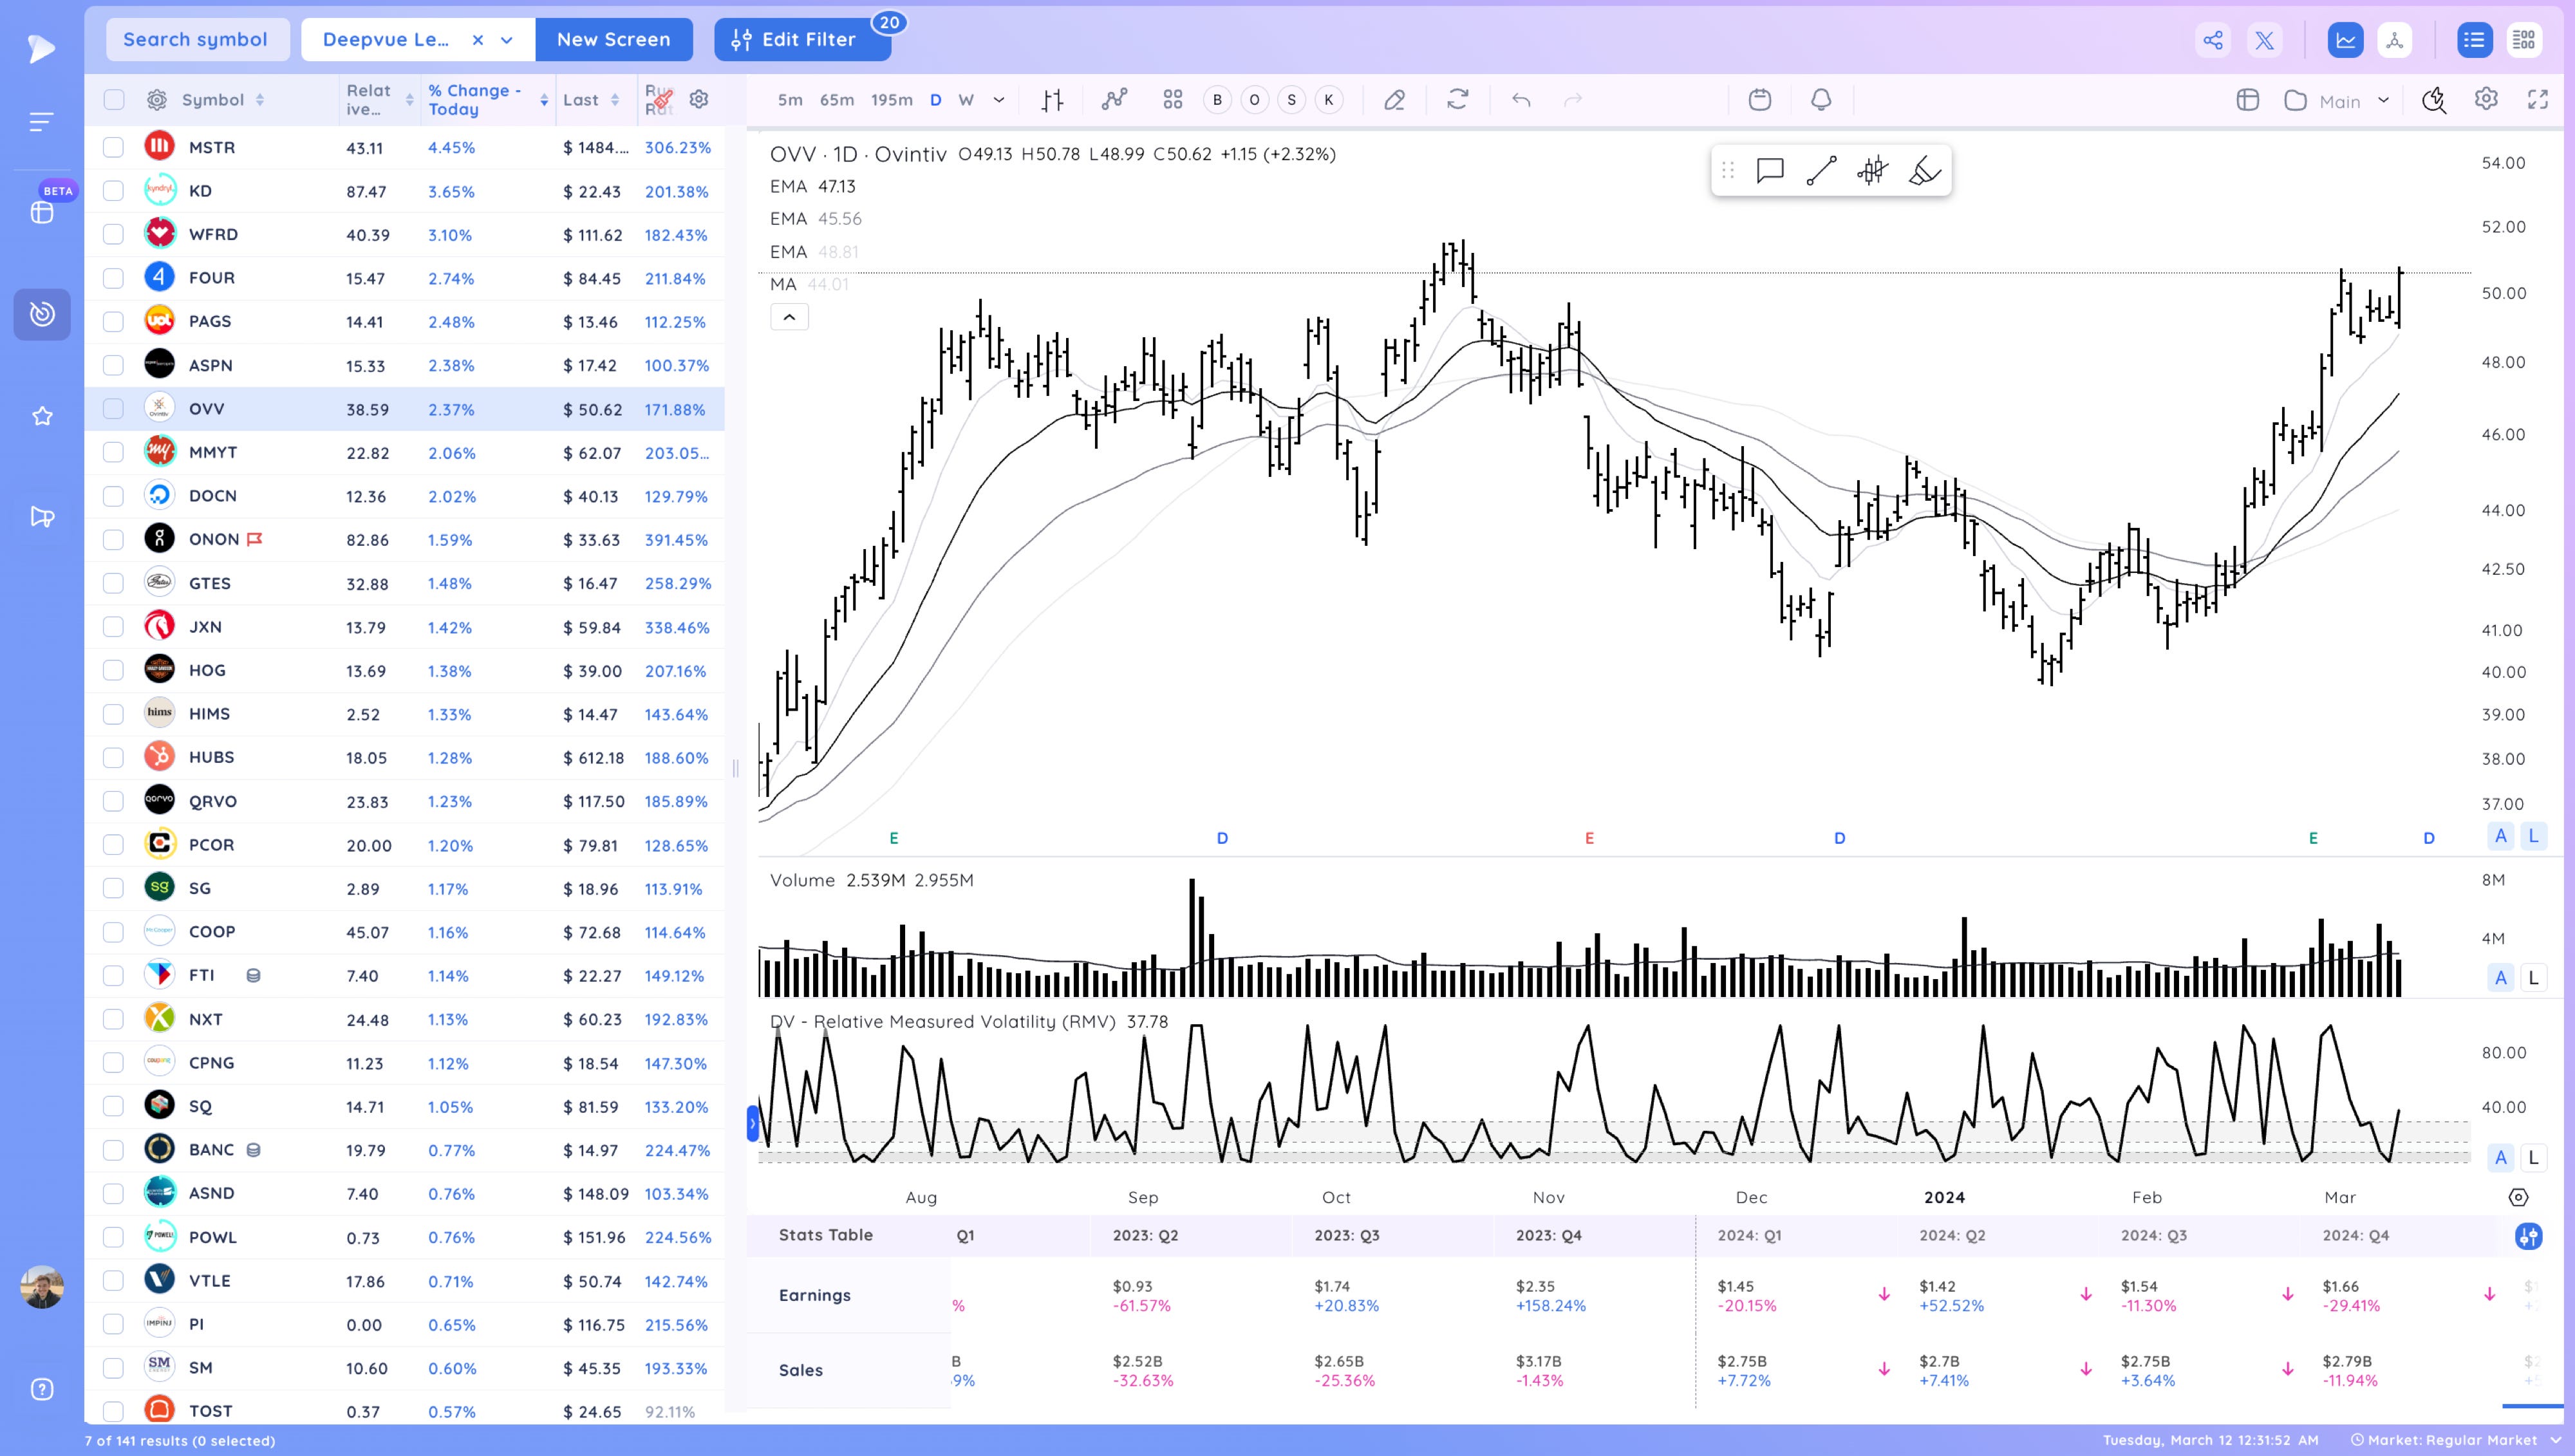Open the Regular Market dropdown
The width and height of the screenshot is (2575, 1456).
coord(2455,1440)
